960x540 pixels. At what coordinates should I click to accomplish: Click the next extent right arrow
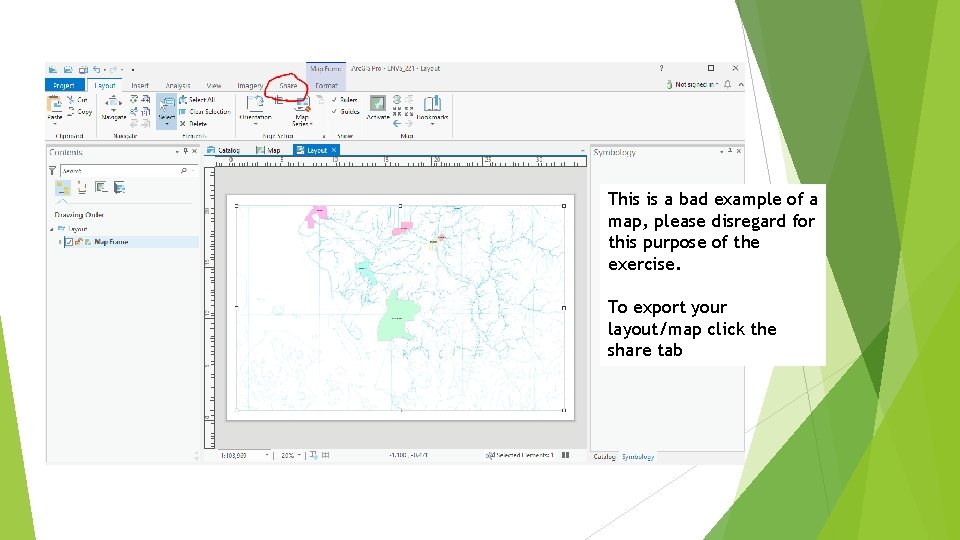coord(408,124)
